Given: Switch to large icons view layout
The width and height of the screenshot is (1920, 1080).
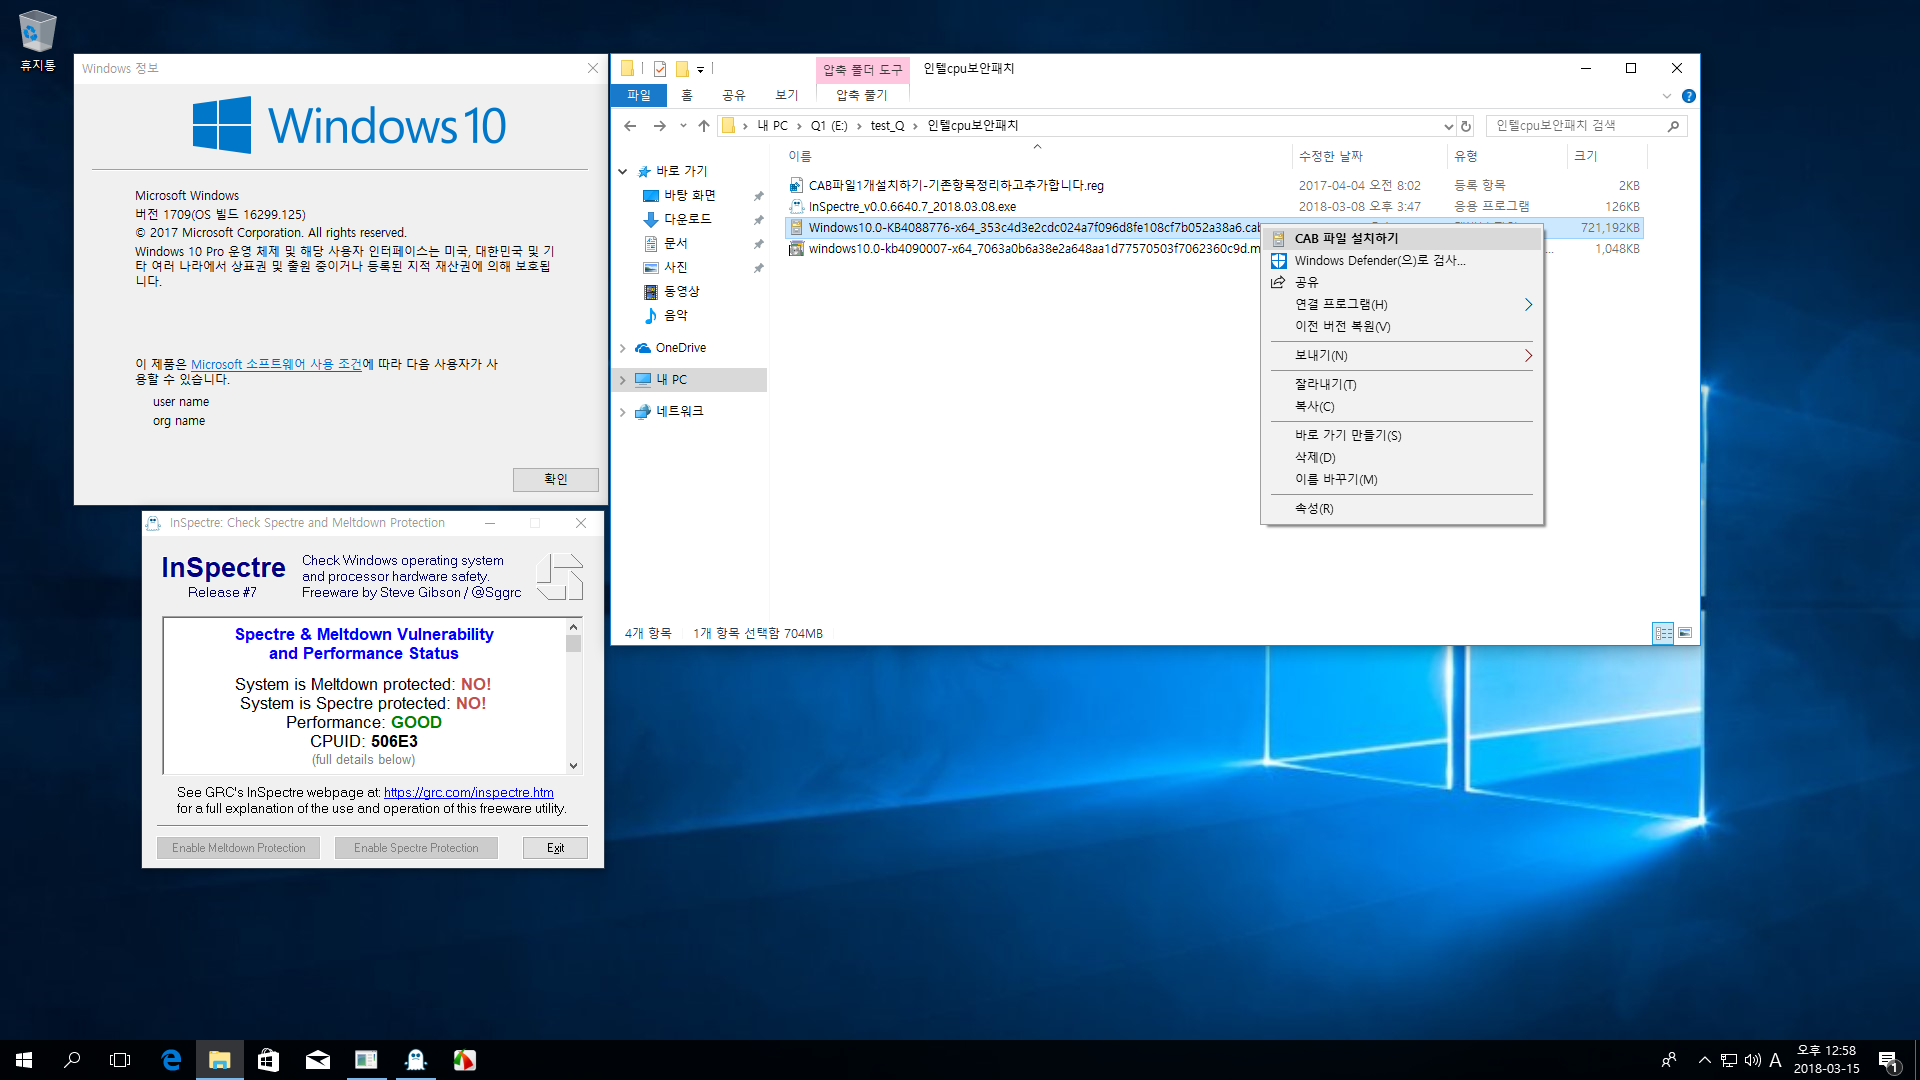Looking at the screenshot, I should click(x=1685, y=633).
